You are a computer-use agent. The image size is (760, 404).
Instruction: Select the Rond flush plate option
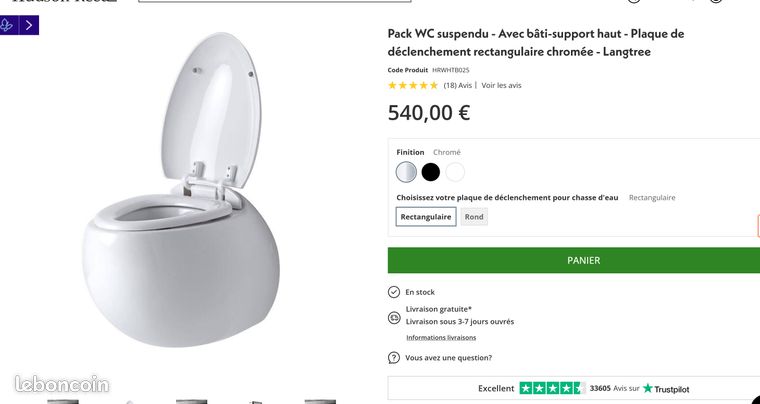[474, 217]
